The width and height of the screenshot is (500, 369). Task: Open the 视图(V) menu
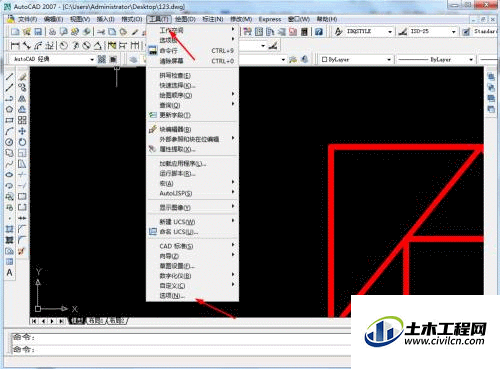80,19
